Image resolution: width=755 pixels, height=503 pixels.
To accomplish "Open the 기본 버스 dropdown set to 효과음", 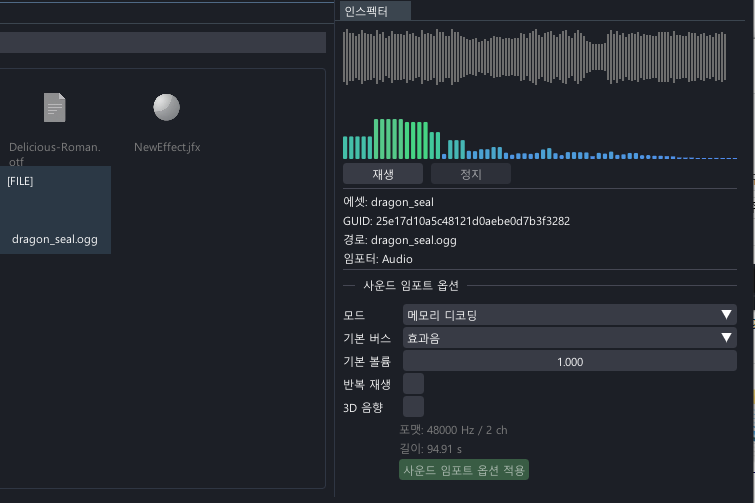I will (570, 338).
